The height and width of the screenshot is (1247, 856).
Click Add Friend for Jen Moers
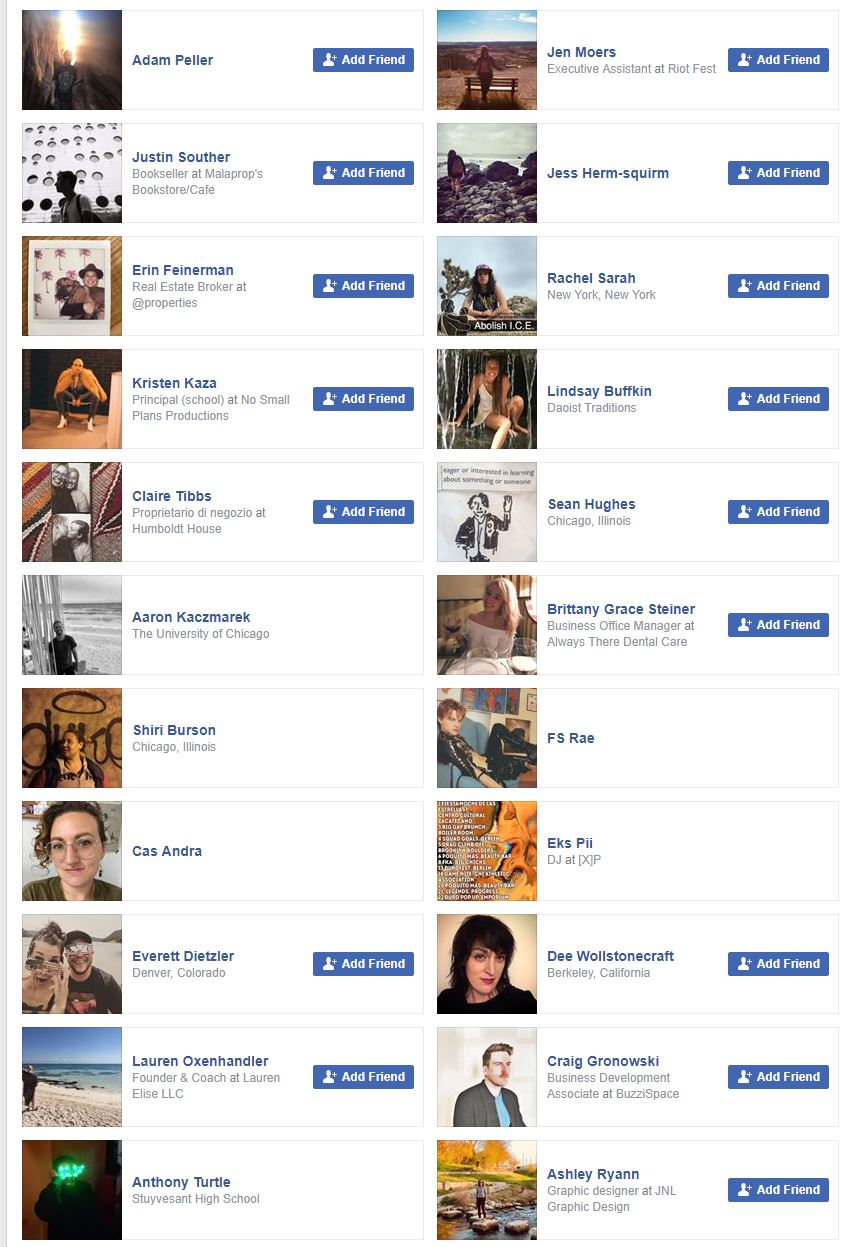pos(778,60)
